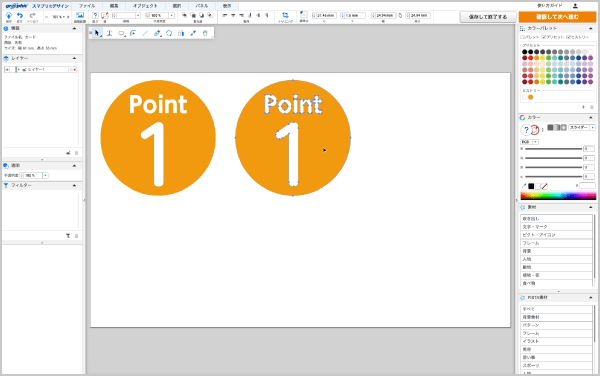The height and width of the screenshot is (376, 600).
Task: Open the Speech bubble materials category
Action: [556, 218]
